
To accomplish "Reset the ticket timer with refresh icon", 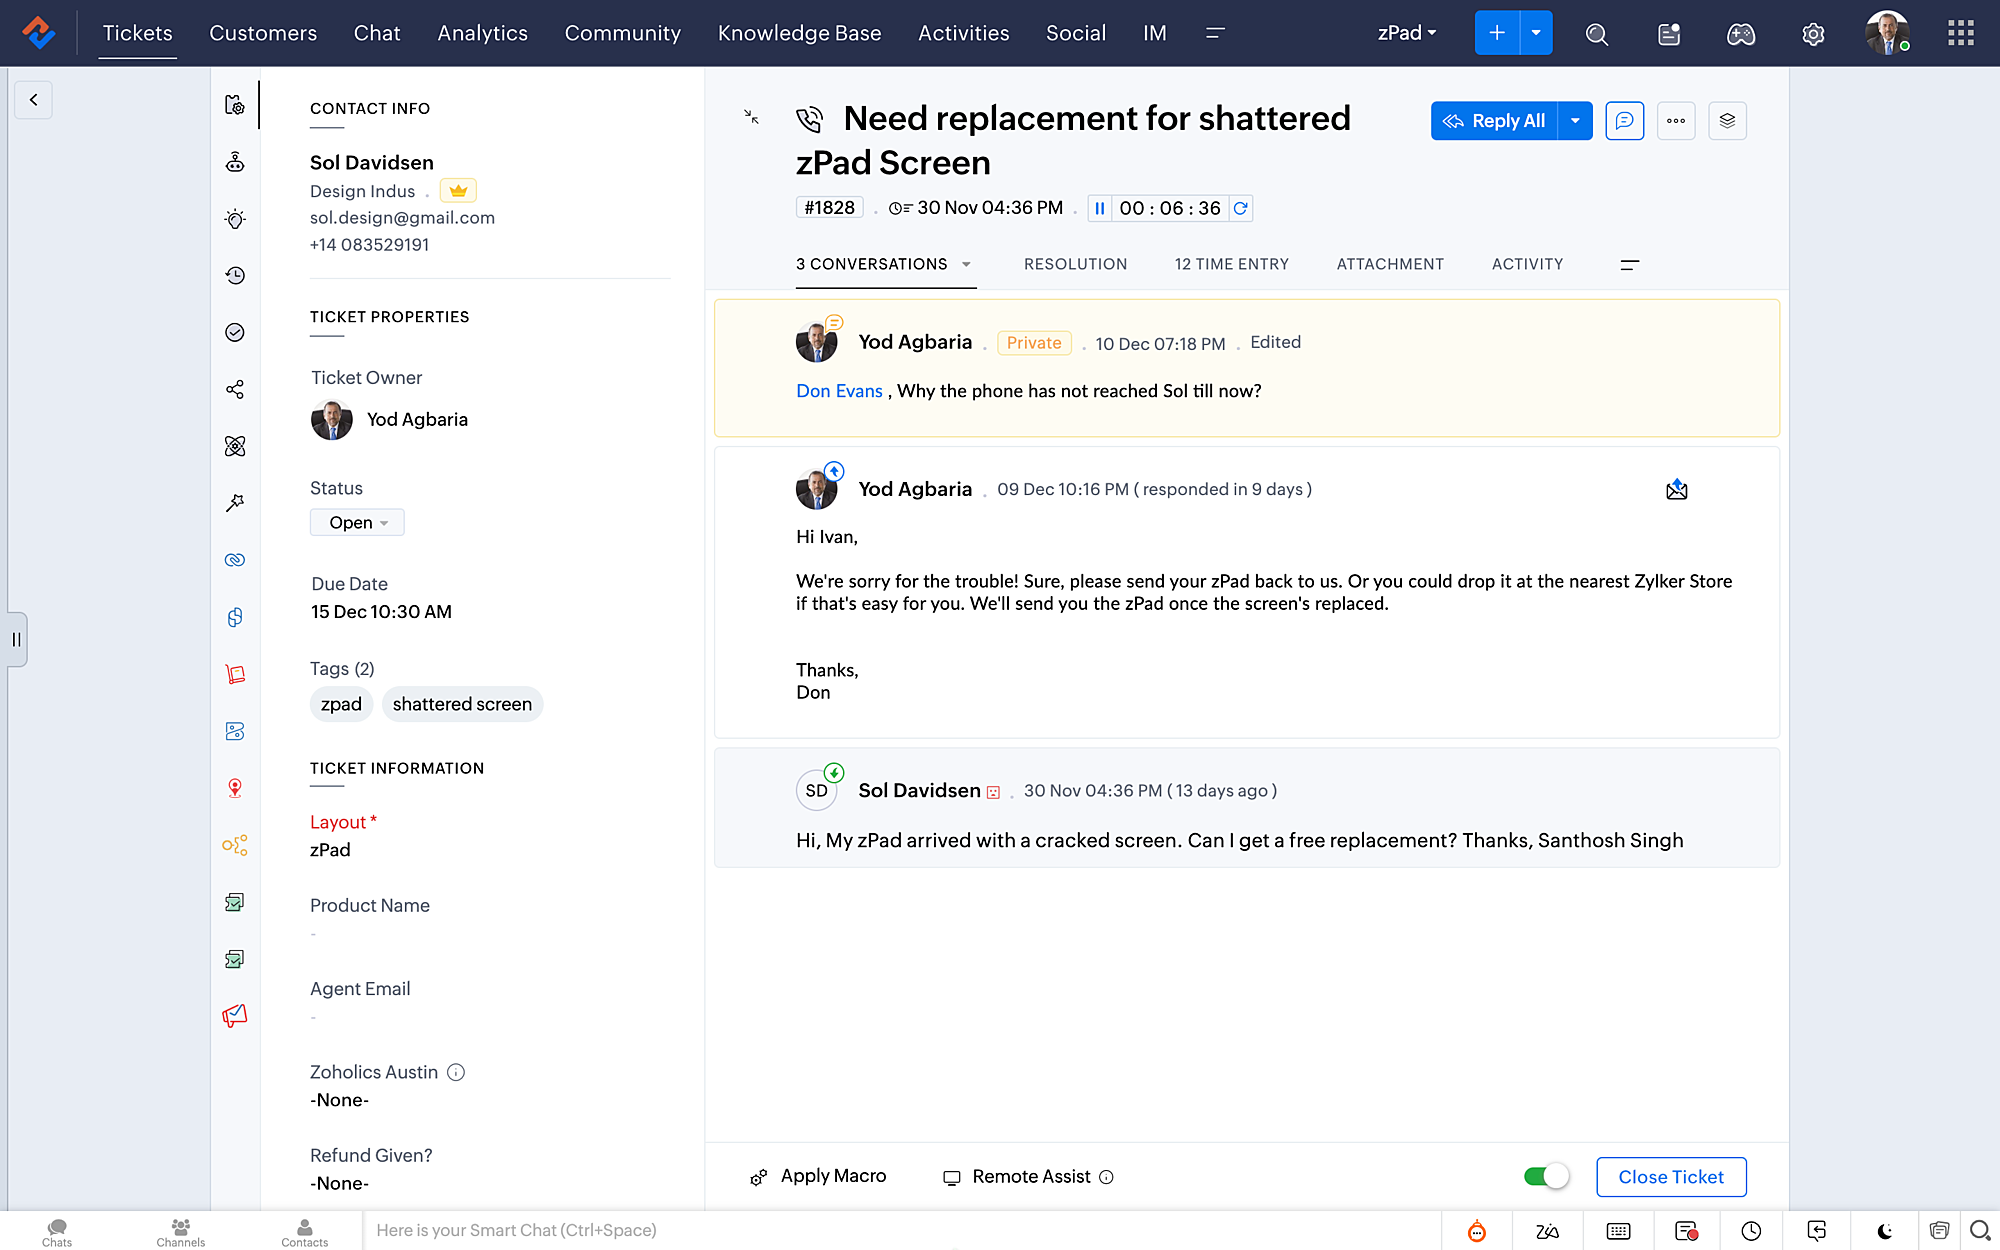I will [x=1240, y=208].
